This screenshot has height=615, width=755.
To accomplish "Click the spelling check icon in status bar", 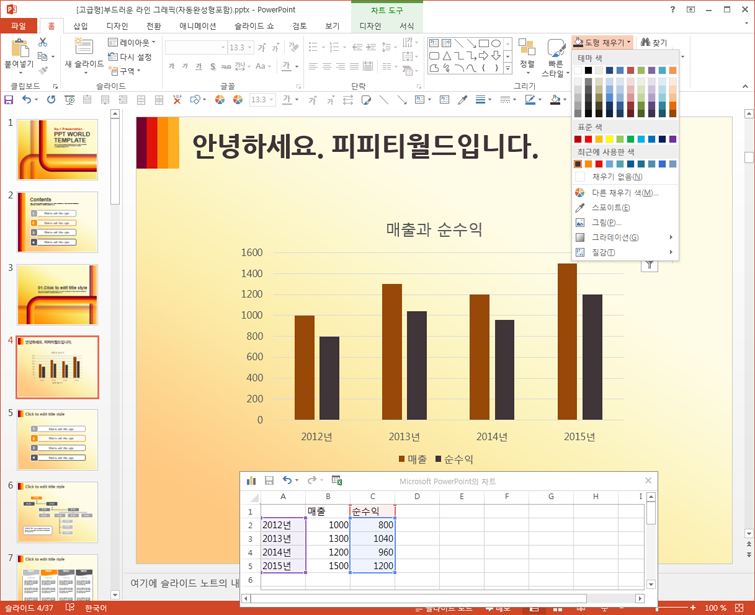I will [70, 608].
